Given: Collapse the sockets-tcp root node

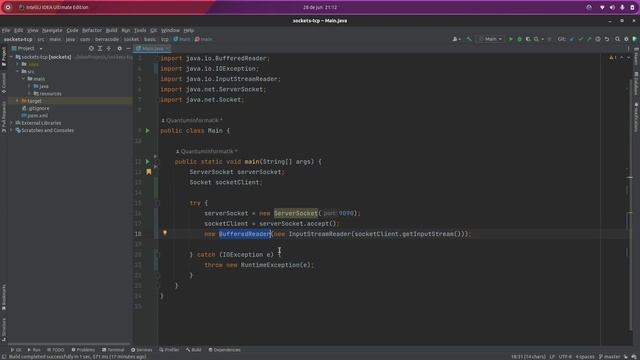Looking at the screenshot, I should pos(12,57).
